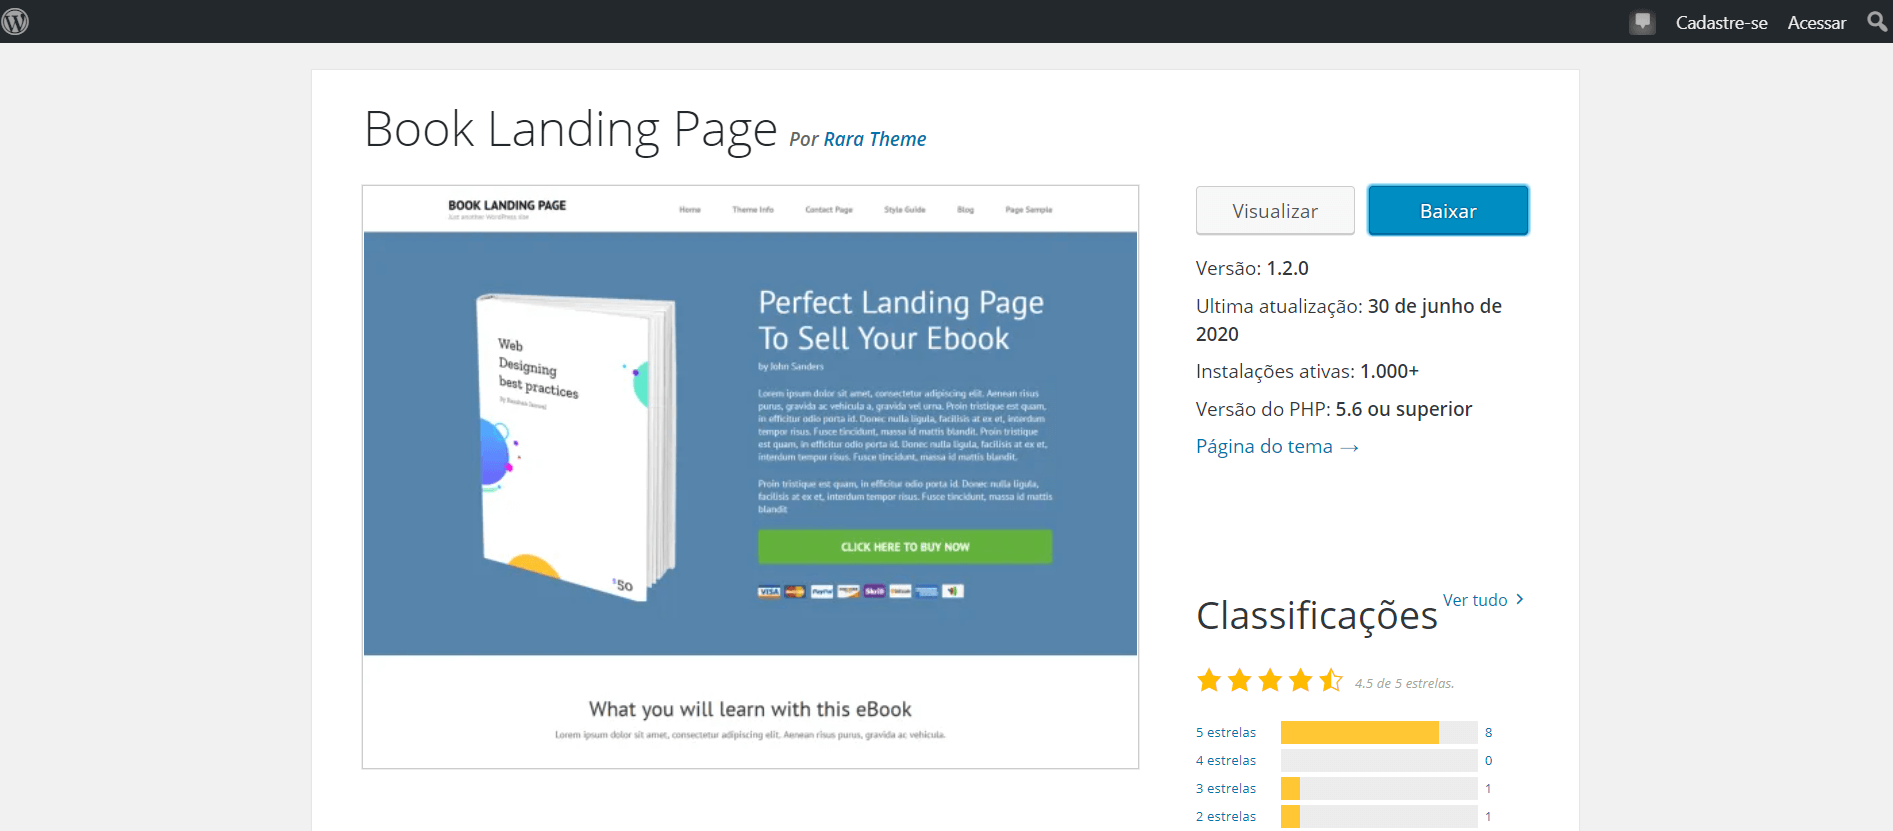Click the 4 estrelas rating link

pos(1226,761)
